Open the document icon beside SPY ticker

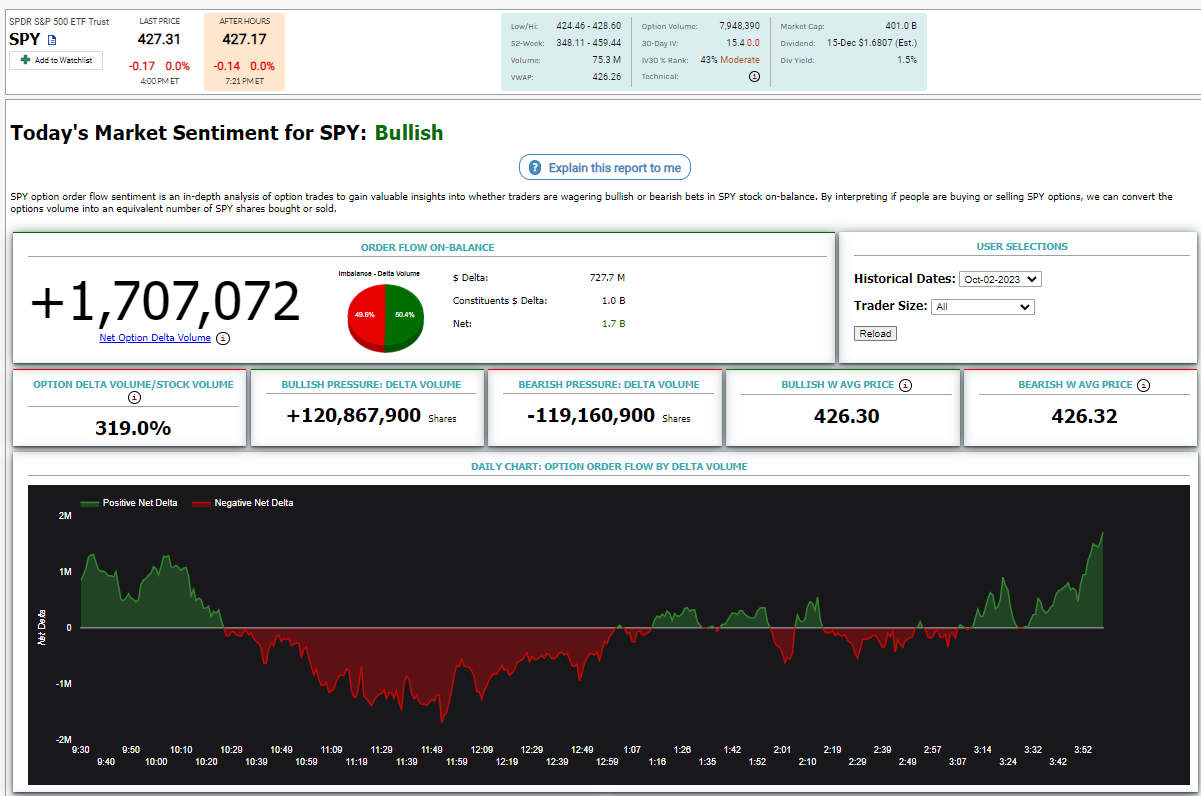[x=53, y=40]
